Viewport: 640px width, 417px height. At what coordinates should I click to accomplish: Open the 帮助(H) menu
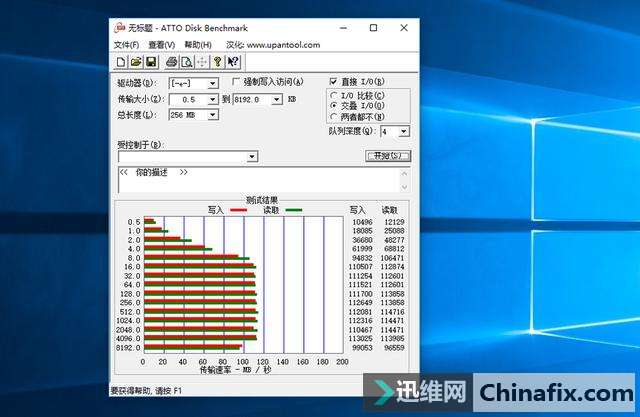[198, 45]
